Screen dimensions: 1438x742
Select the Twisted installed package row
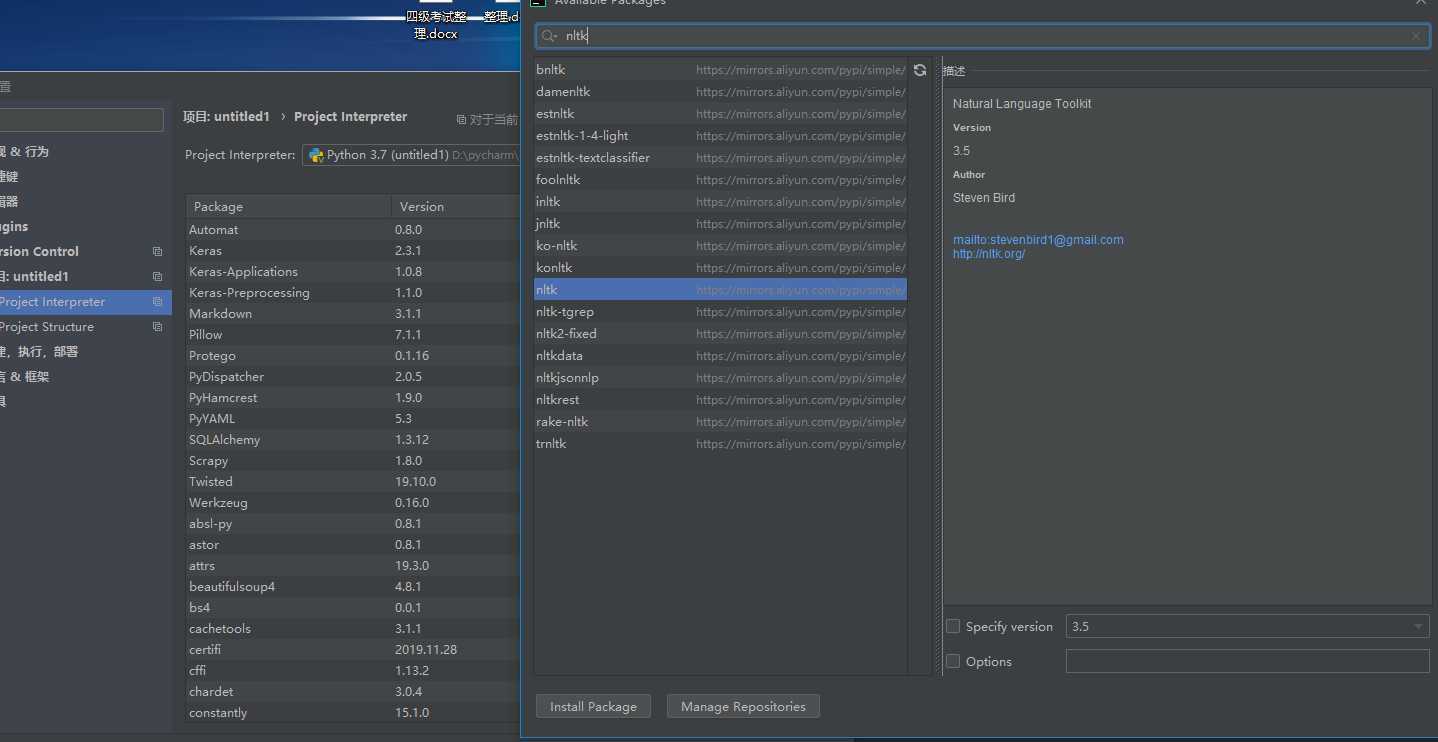353,482
